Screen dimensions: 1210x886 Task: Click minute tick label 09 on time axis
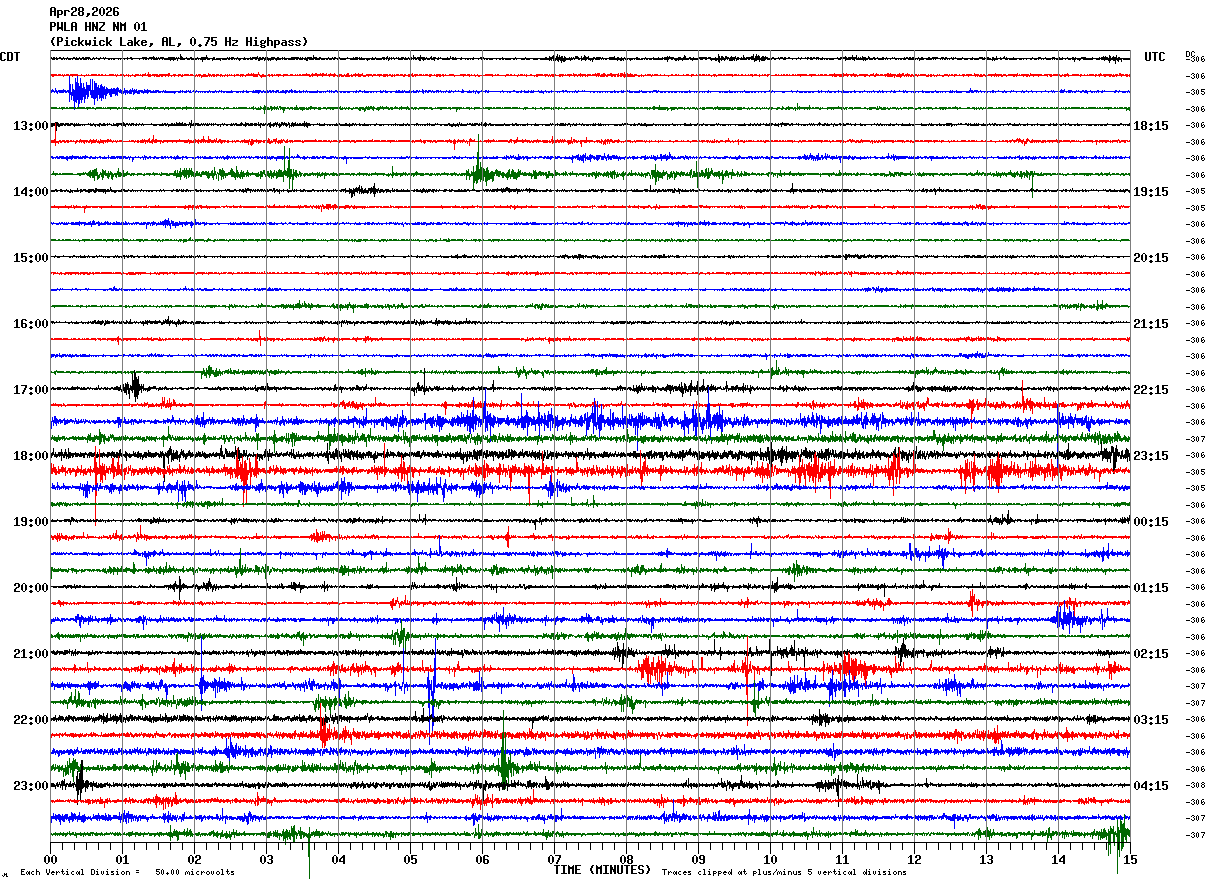point(698,860)
